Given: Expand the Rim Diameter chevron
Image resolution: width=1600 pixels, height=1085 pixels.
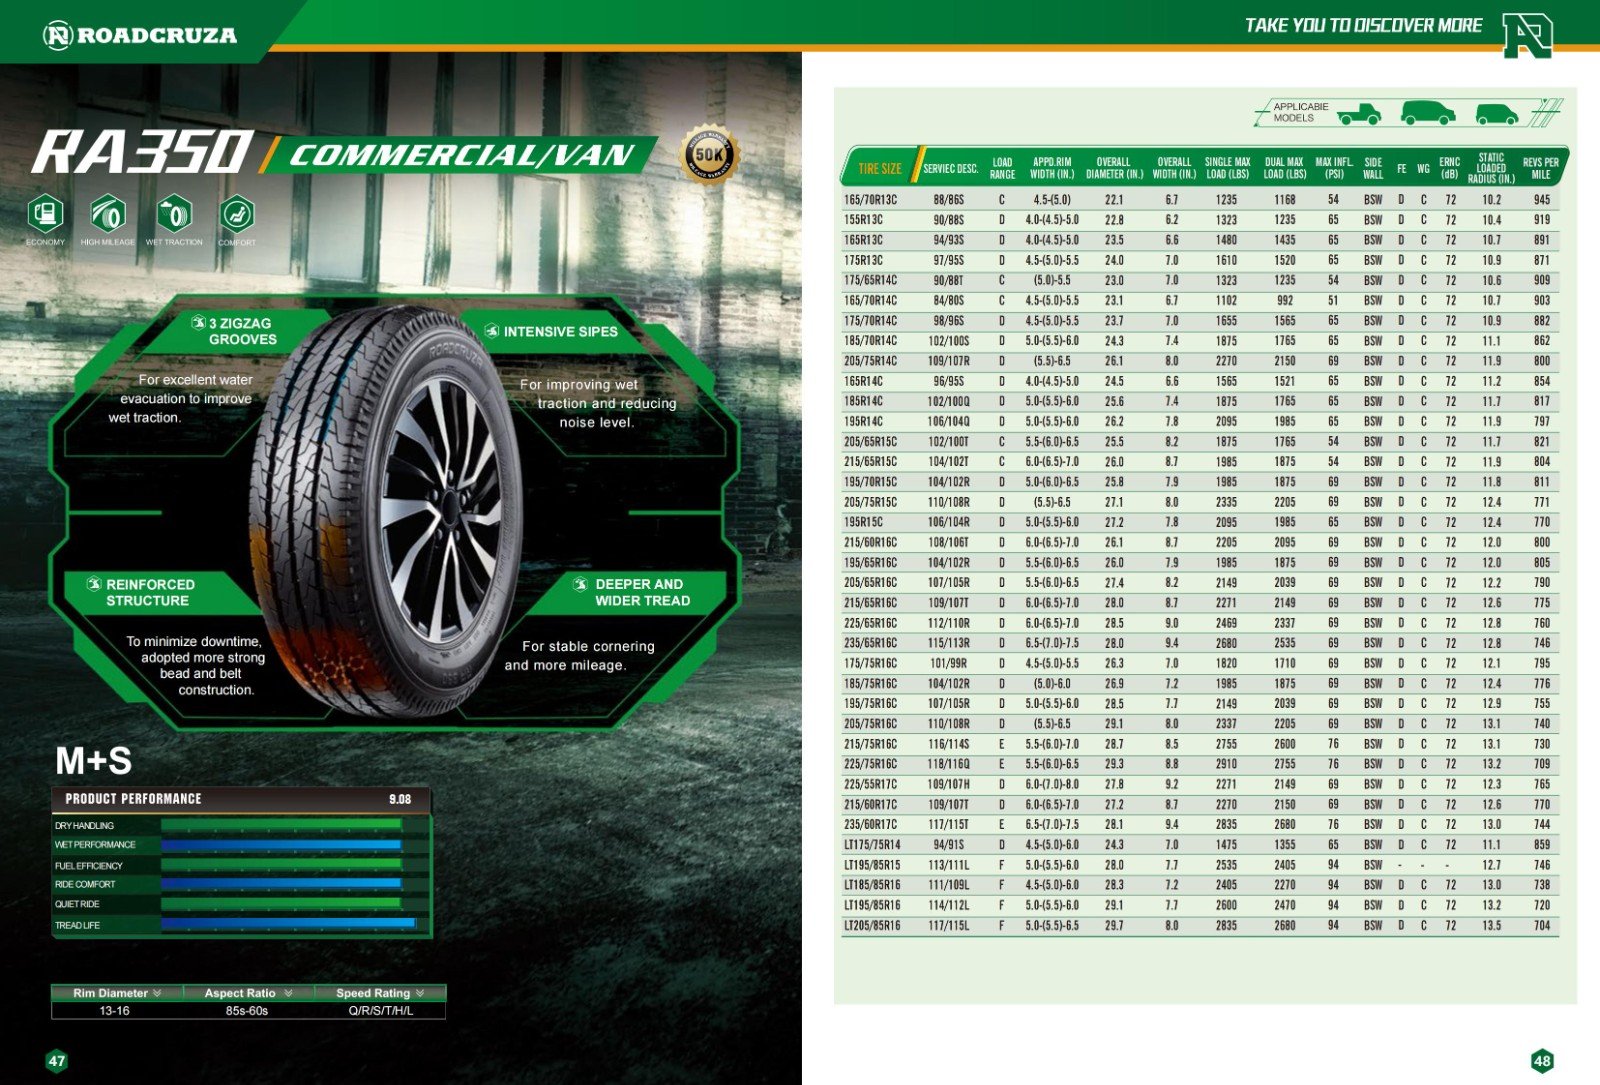Looking at the screenshot, I should (x=157, y=993).
